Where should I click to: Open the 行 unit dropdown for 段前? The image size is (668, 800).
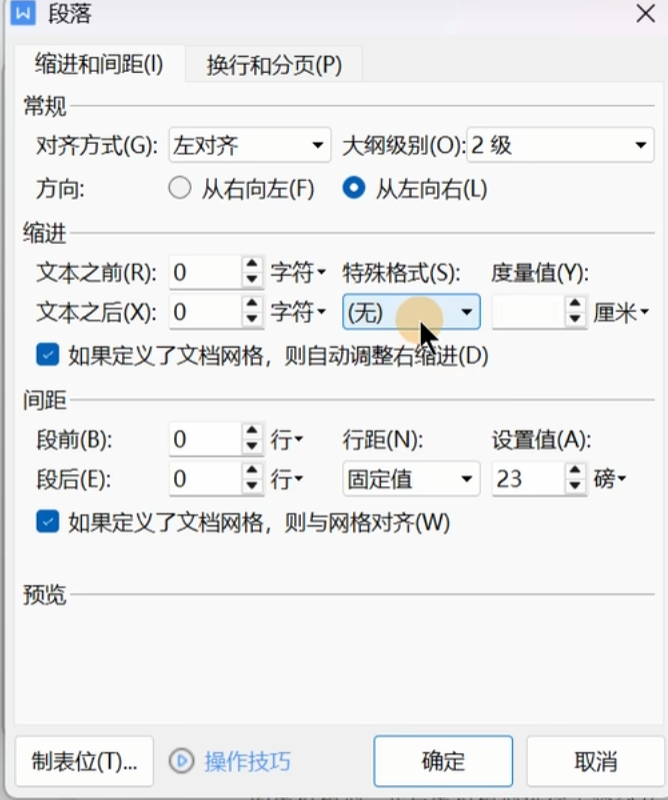(287, 439)
